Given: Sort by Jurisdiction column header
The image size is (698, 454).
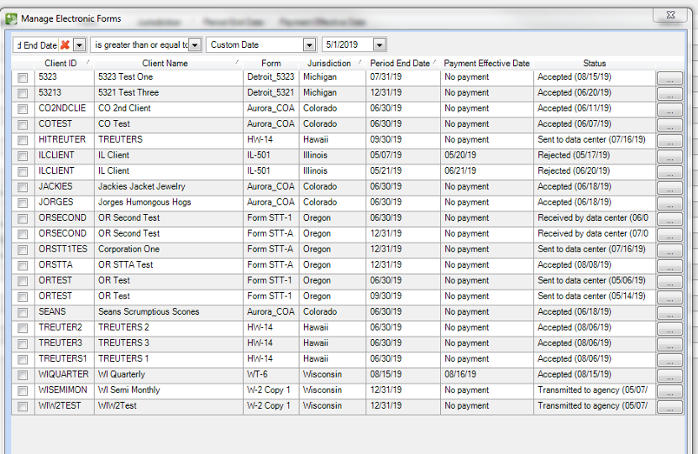Looking at the screenshot, I should [329, 63].
